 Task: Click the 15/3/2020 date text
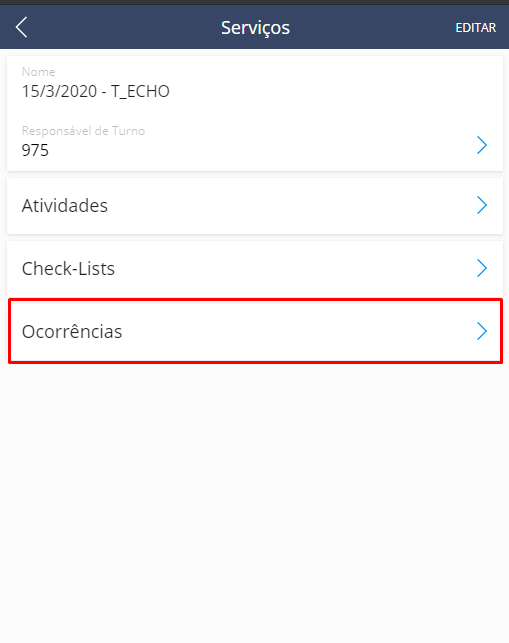coord(59,91)
